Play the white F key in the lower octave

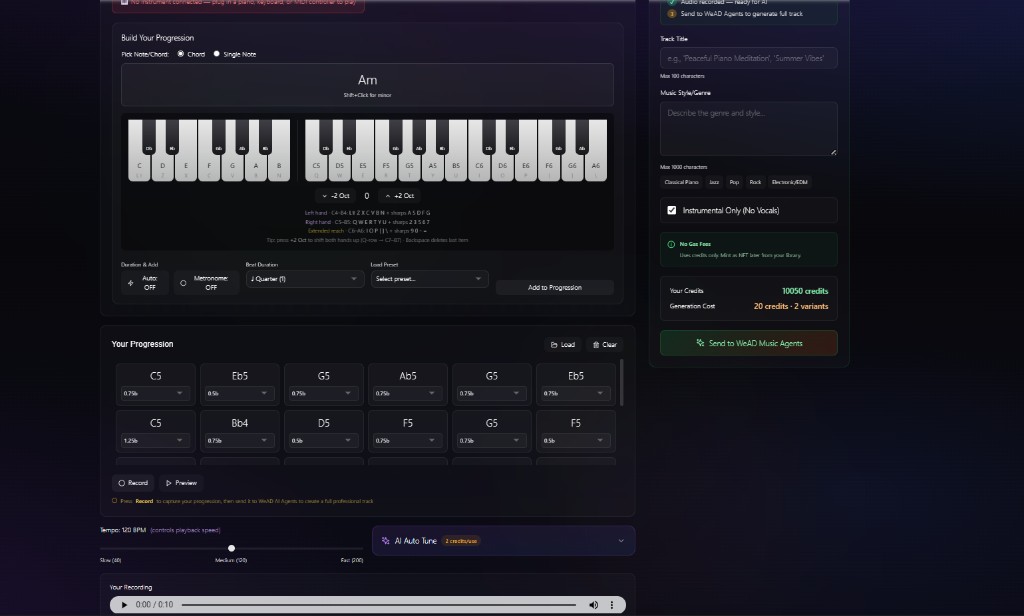[209, 167]
